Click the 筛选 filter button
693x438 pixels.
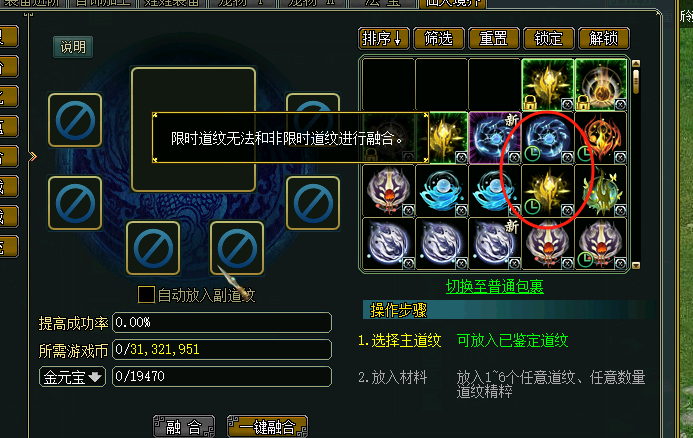click(439, 38)
